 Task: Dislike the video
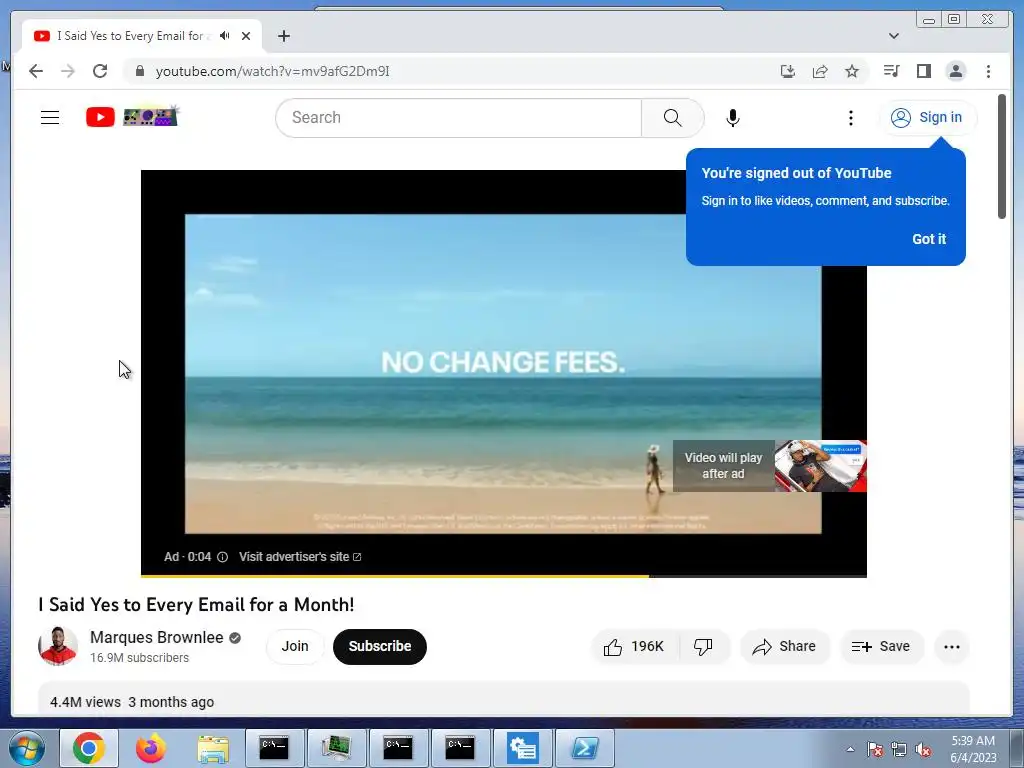[703, 647]
